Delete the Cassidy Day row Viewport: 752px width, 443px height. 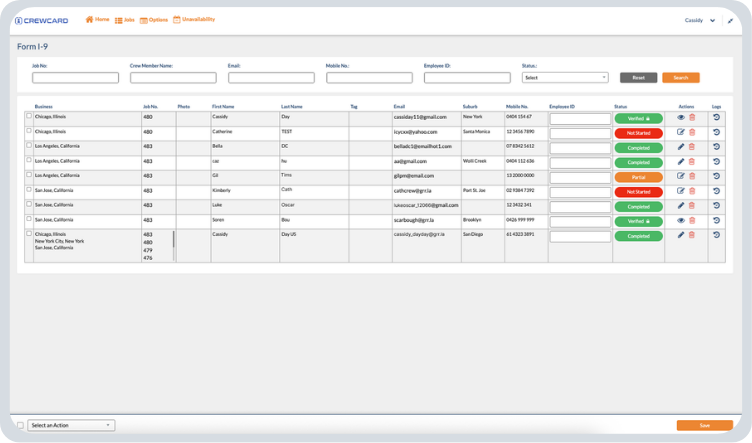692,117
